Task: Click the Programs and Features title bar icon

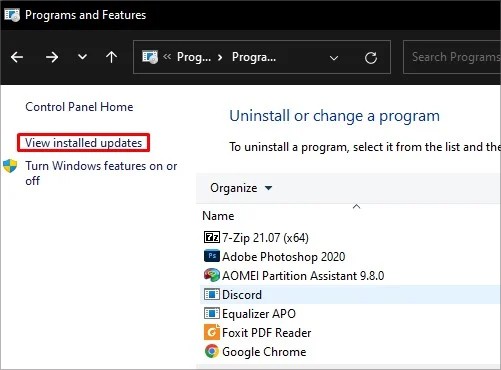Action: pyautogui.click(x=12, y=15)
